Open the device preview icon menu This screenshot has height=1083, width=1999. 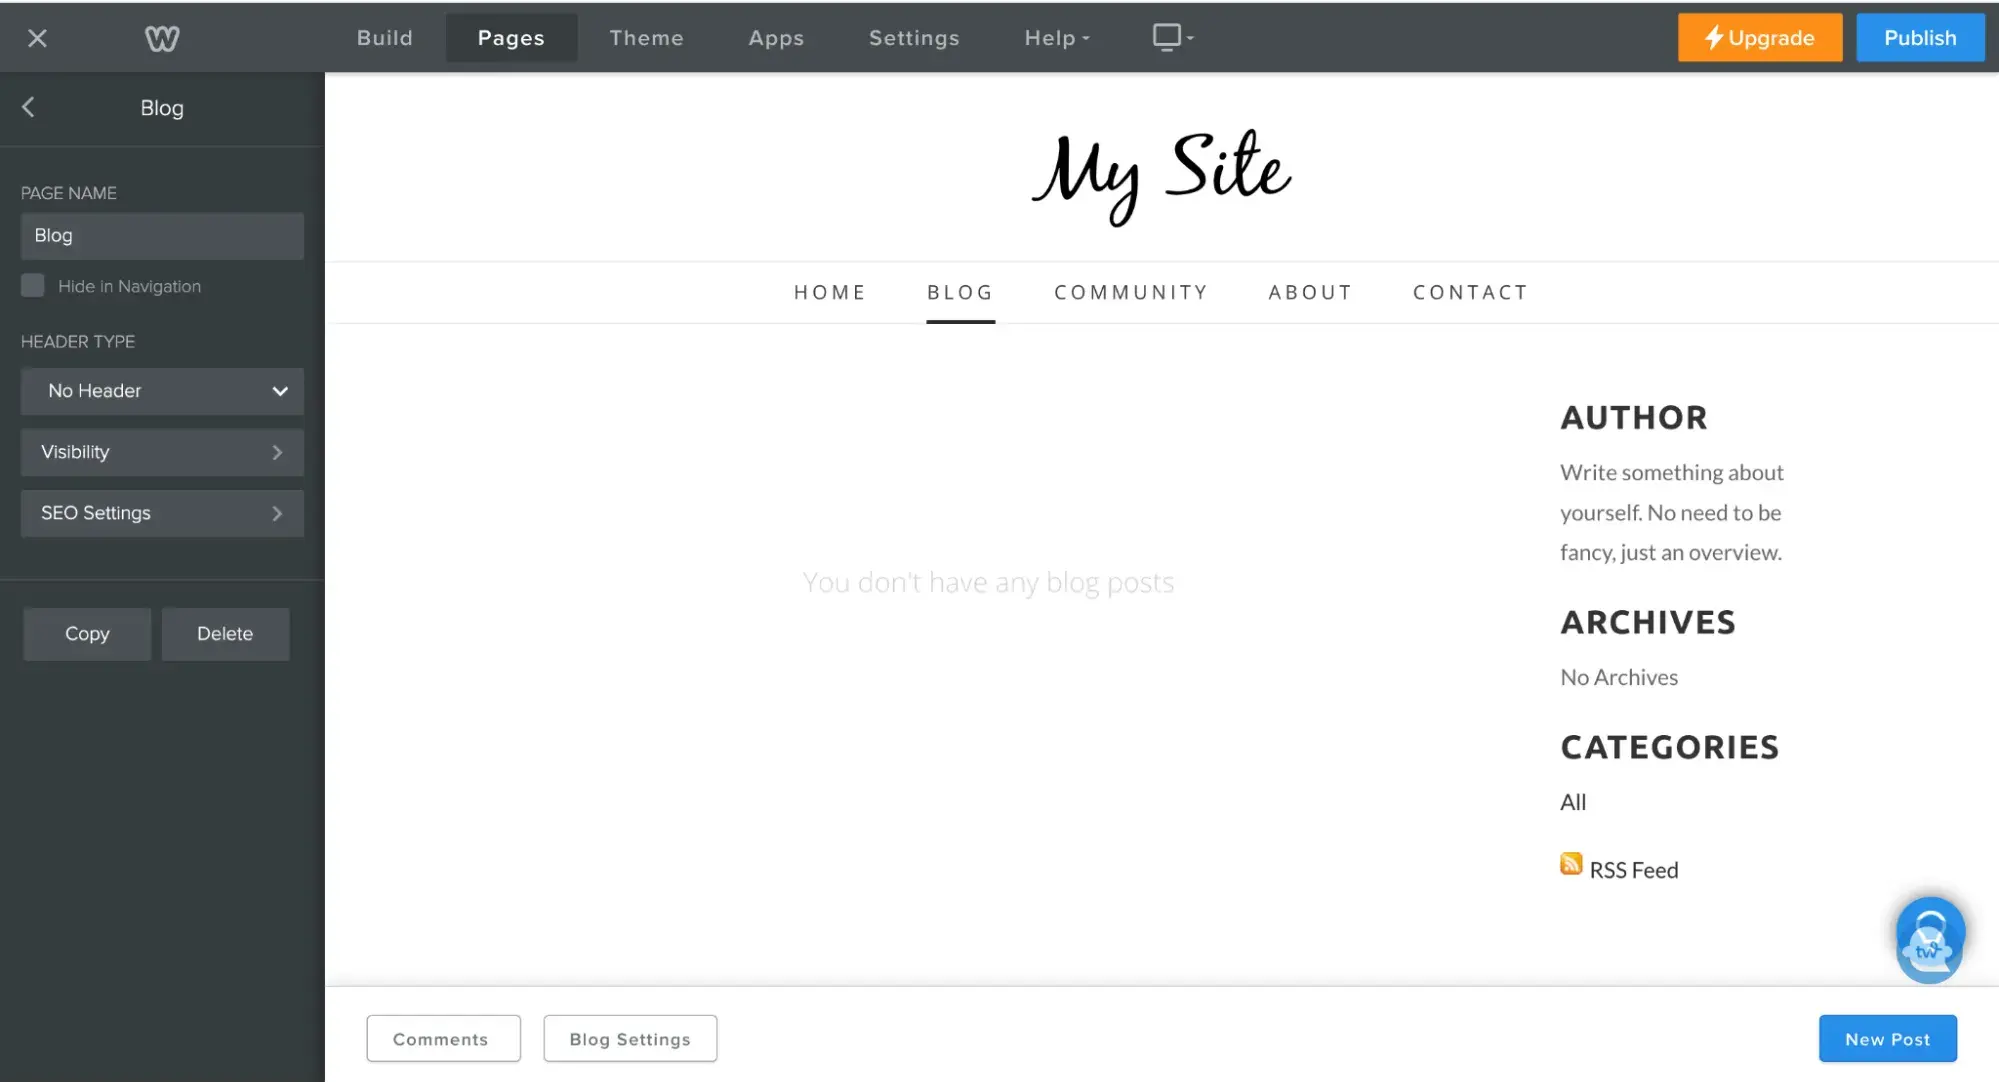(1173, 37)
